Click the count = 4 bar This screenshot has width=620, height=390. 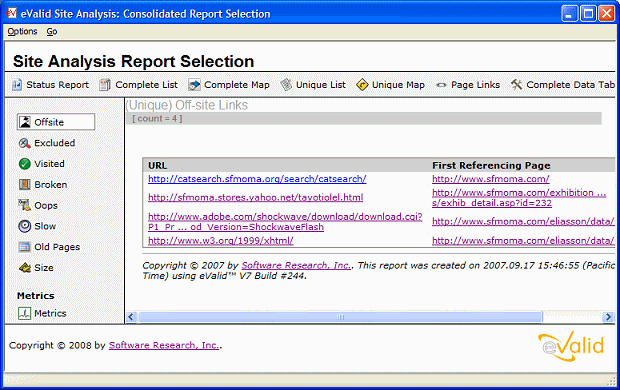tap(364, 119)
